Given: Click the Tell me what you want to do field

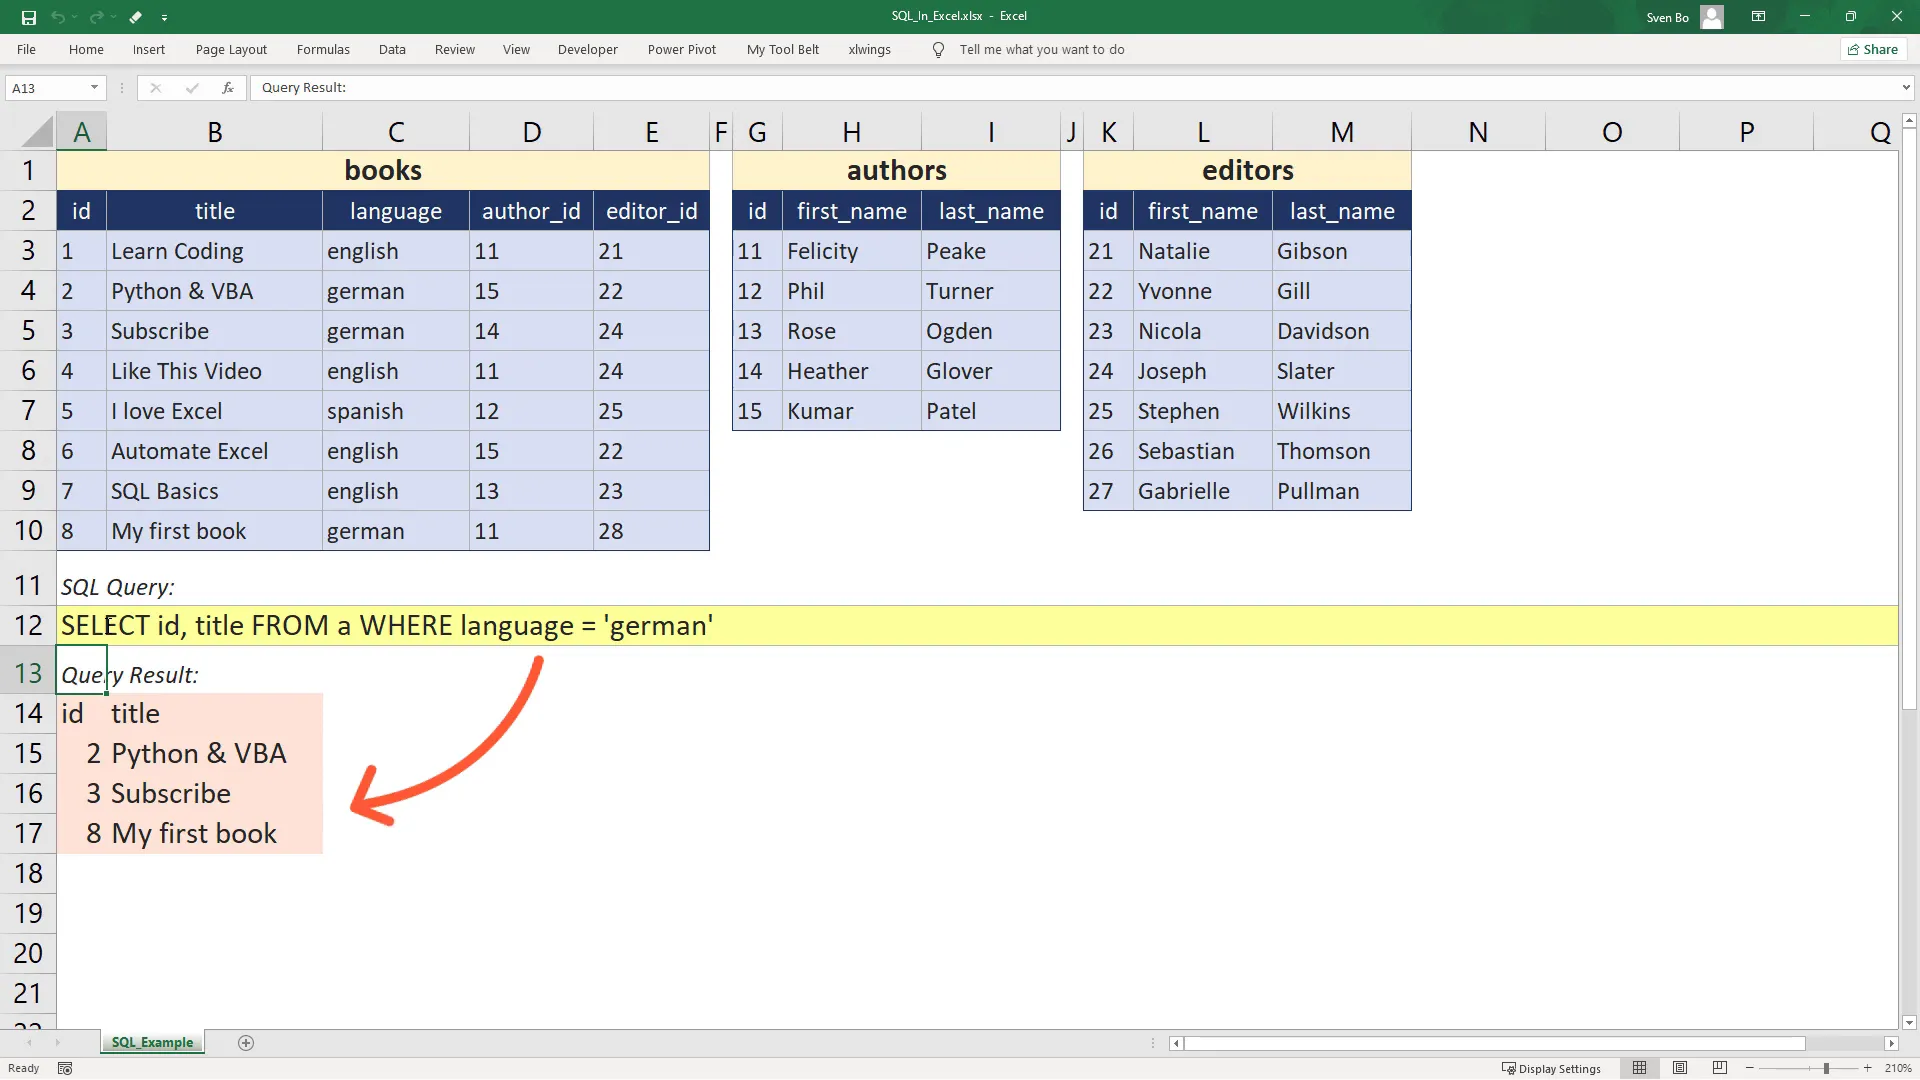Looking at the screenshot, I should (x=1043, y=49).
